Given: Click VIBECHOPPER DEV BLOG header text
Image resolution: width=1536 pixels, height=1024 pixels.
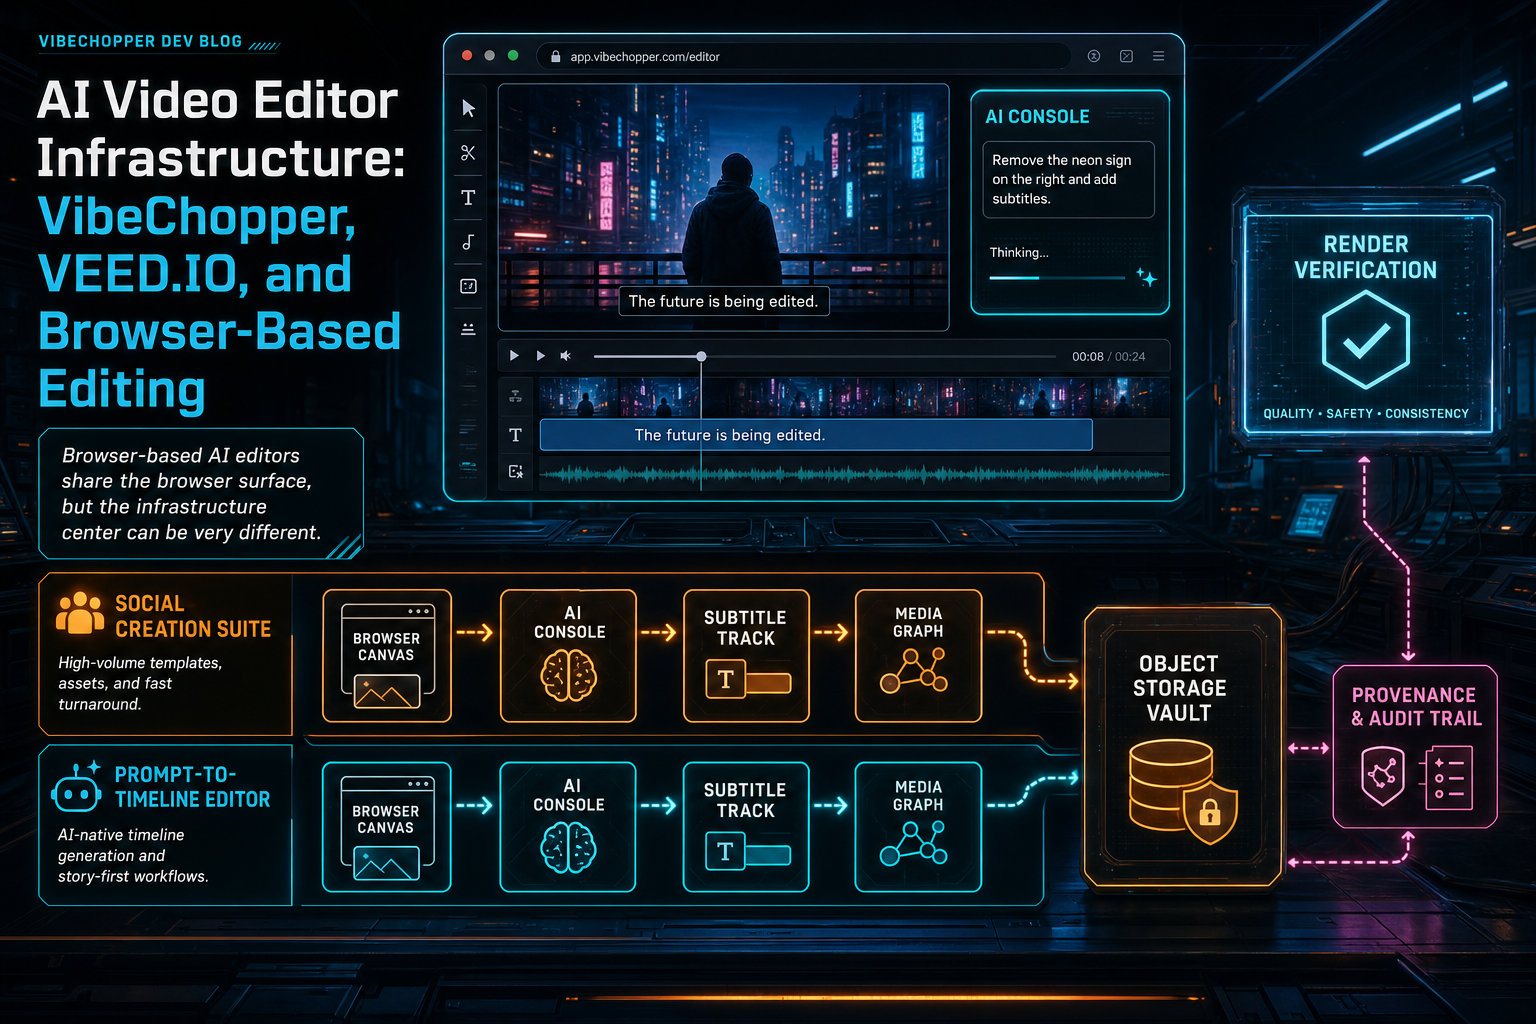Looking at the screenshot, I should [140, 41].
